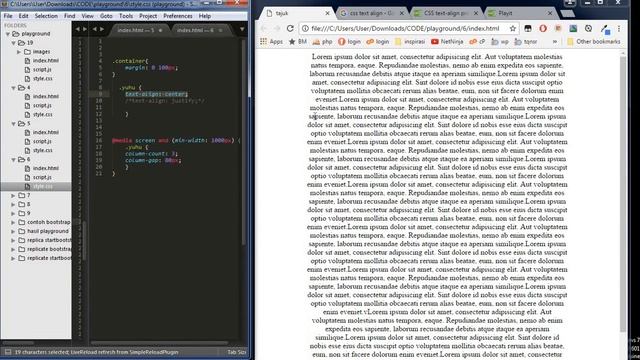Screen dimensions: 640x360
Task: Select the highlighted style.css in folder 6
Action: click(42, 186)
